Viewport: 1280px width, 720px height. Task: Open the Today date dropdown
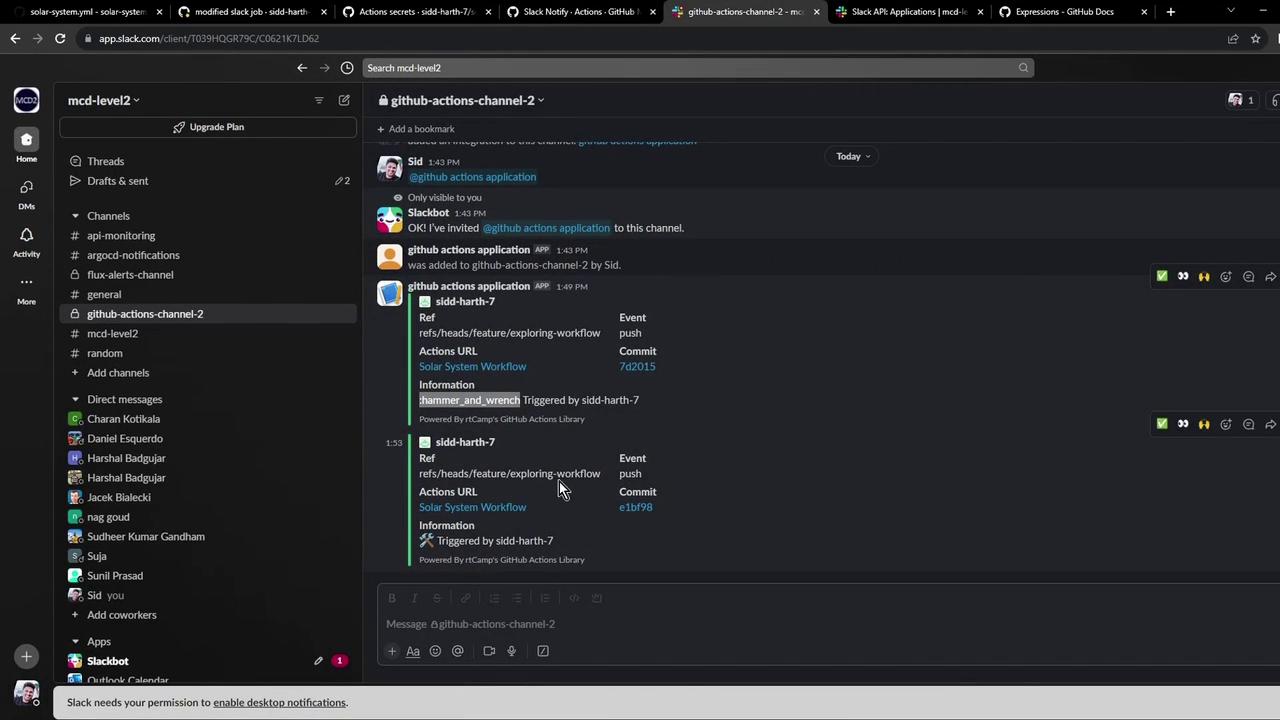coord(853,156)
